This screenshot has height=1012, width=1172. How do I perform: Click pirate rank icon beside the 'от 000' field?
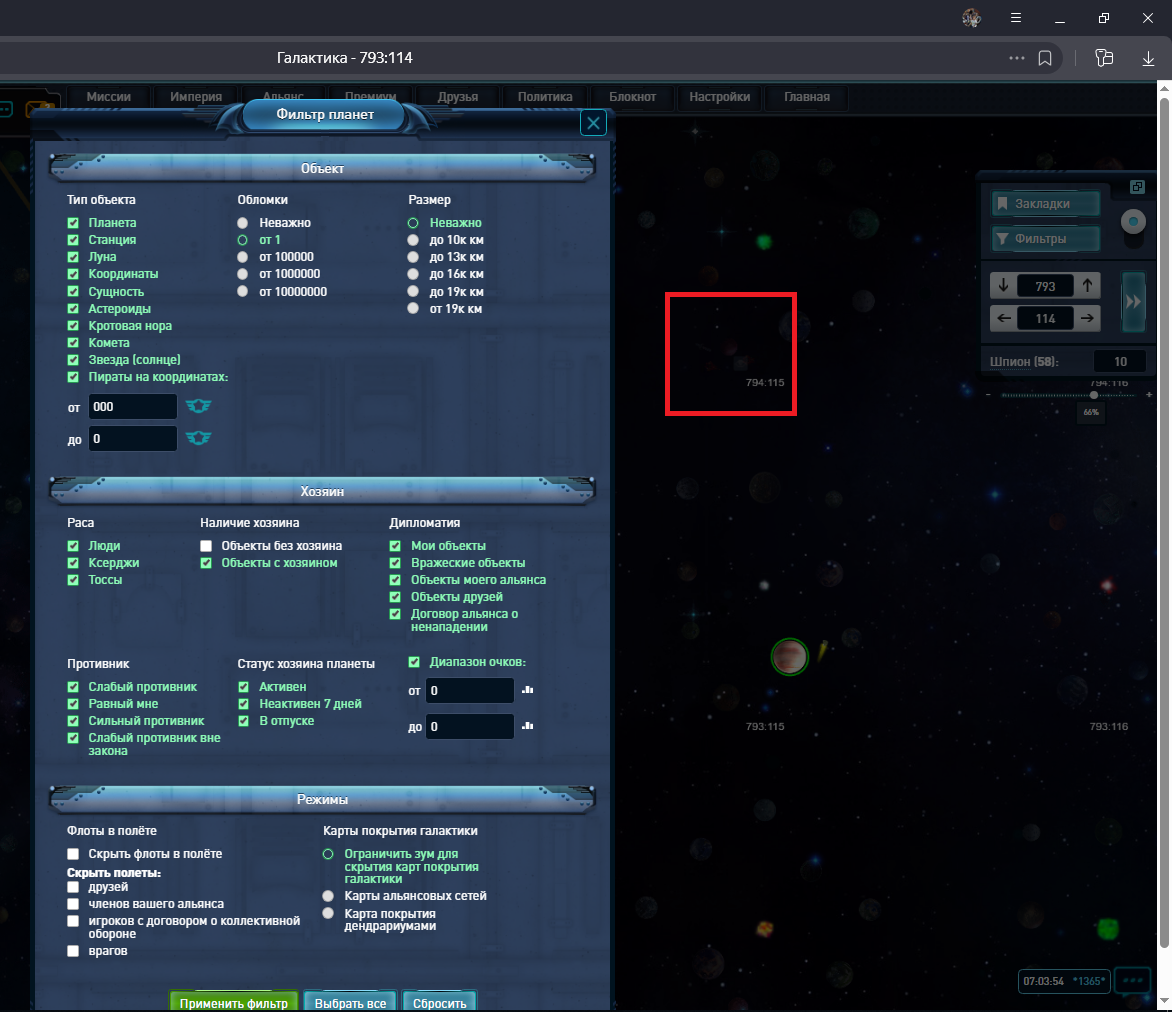coord(198,406)
